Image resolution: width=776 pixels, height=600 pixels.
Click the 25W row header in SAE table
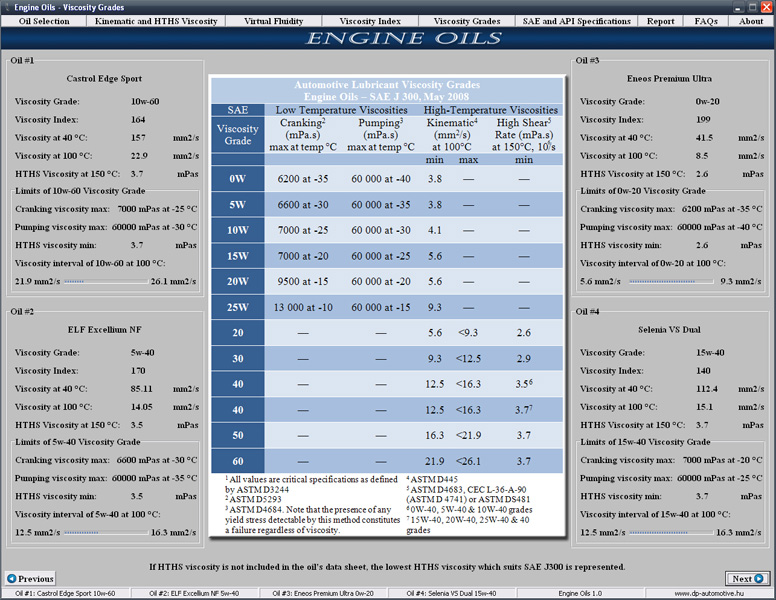tap(238, 307)
